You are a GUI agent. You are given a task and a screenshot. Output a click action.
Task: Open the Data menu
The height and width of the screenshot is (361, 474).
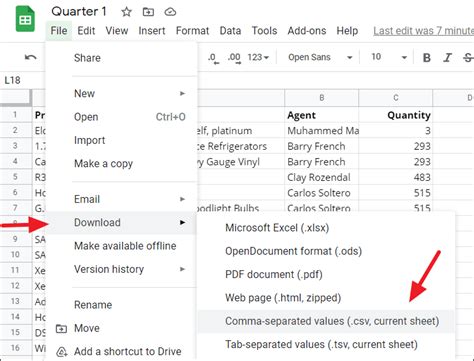point(230,31)
